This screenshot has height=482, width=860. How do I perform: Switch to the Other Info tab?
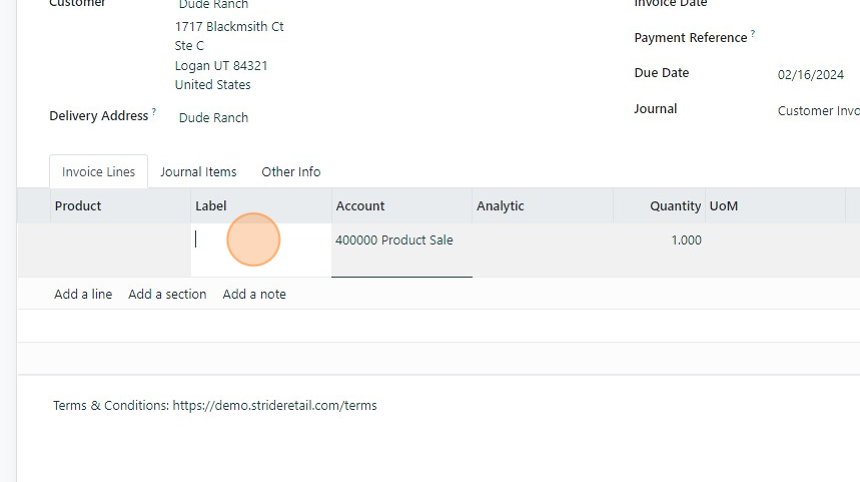coord(291,172)
